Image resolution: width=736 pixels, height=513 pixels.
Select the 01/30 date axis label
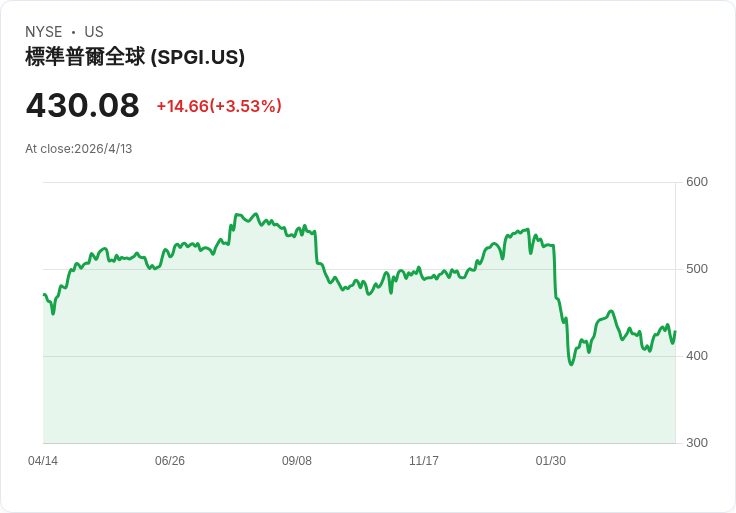pyautogui.click(x=551, y=461)
